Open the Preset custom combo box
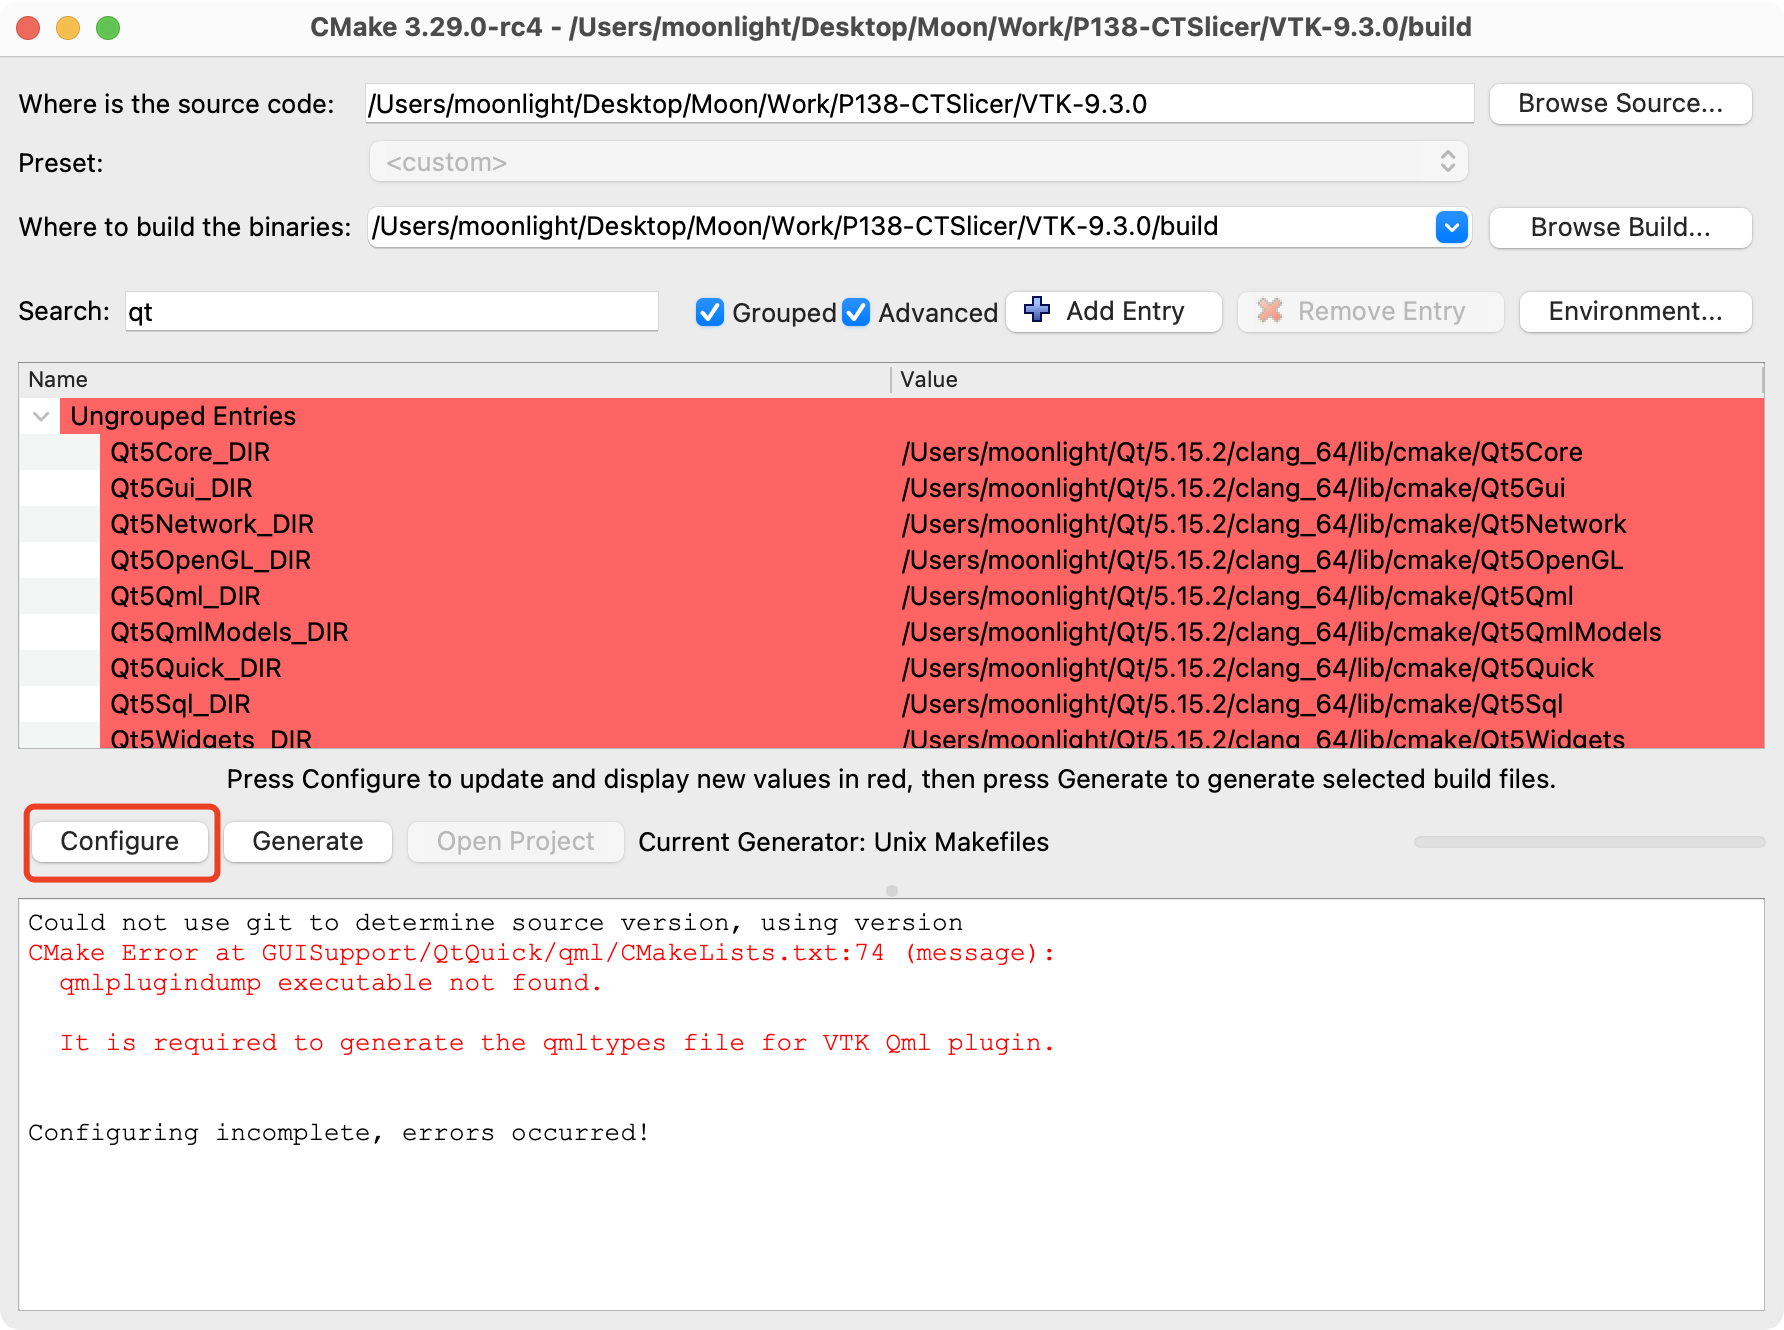The width and height of the screenshot is (1784, 1330). point(918,162)
